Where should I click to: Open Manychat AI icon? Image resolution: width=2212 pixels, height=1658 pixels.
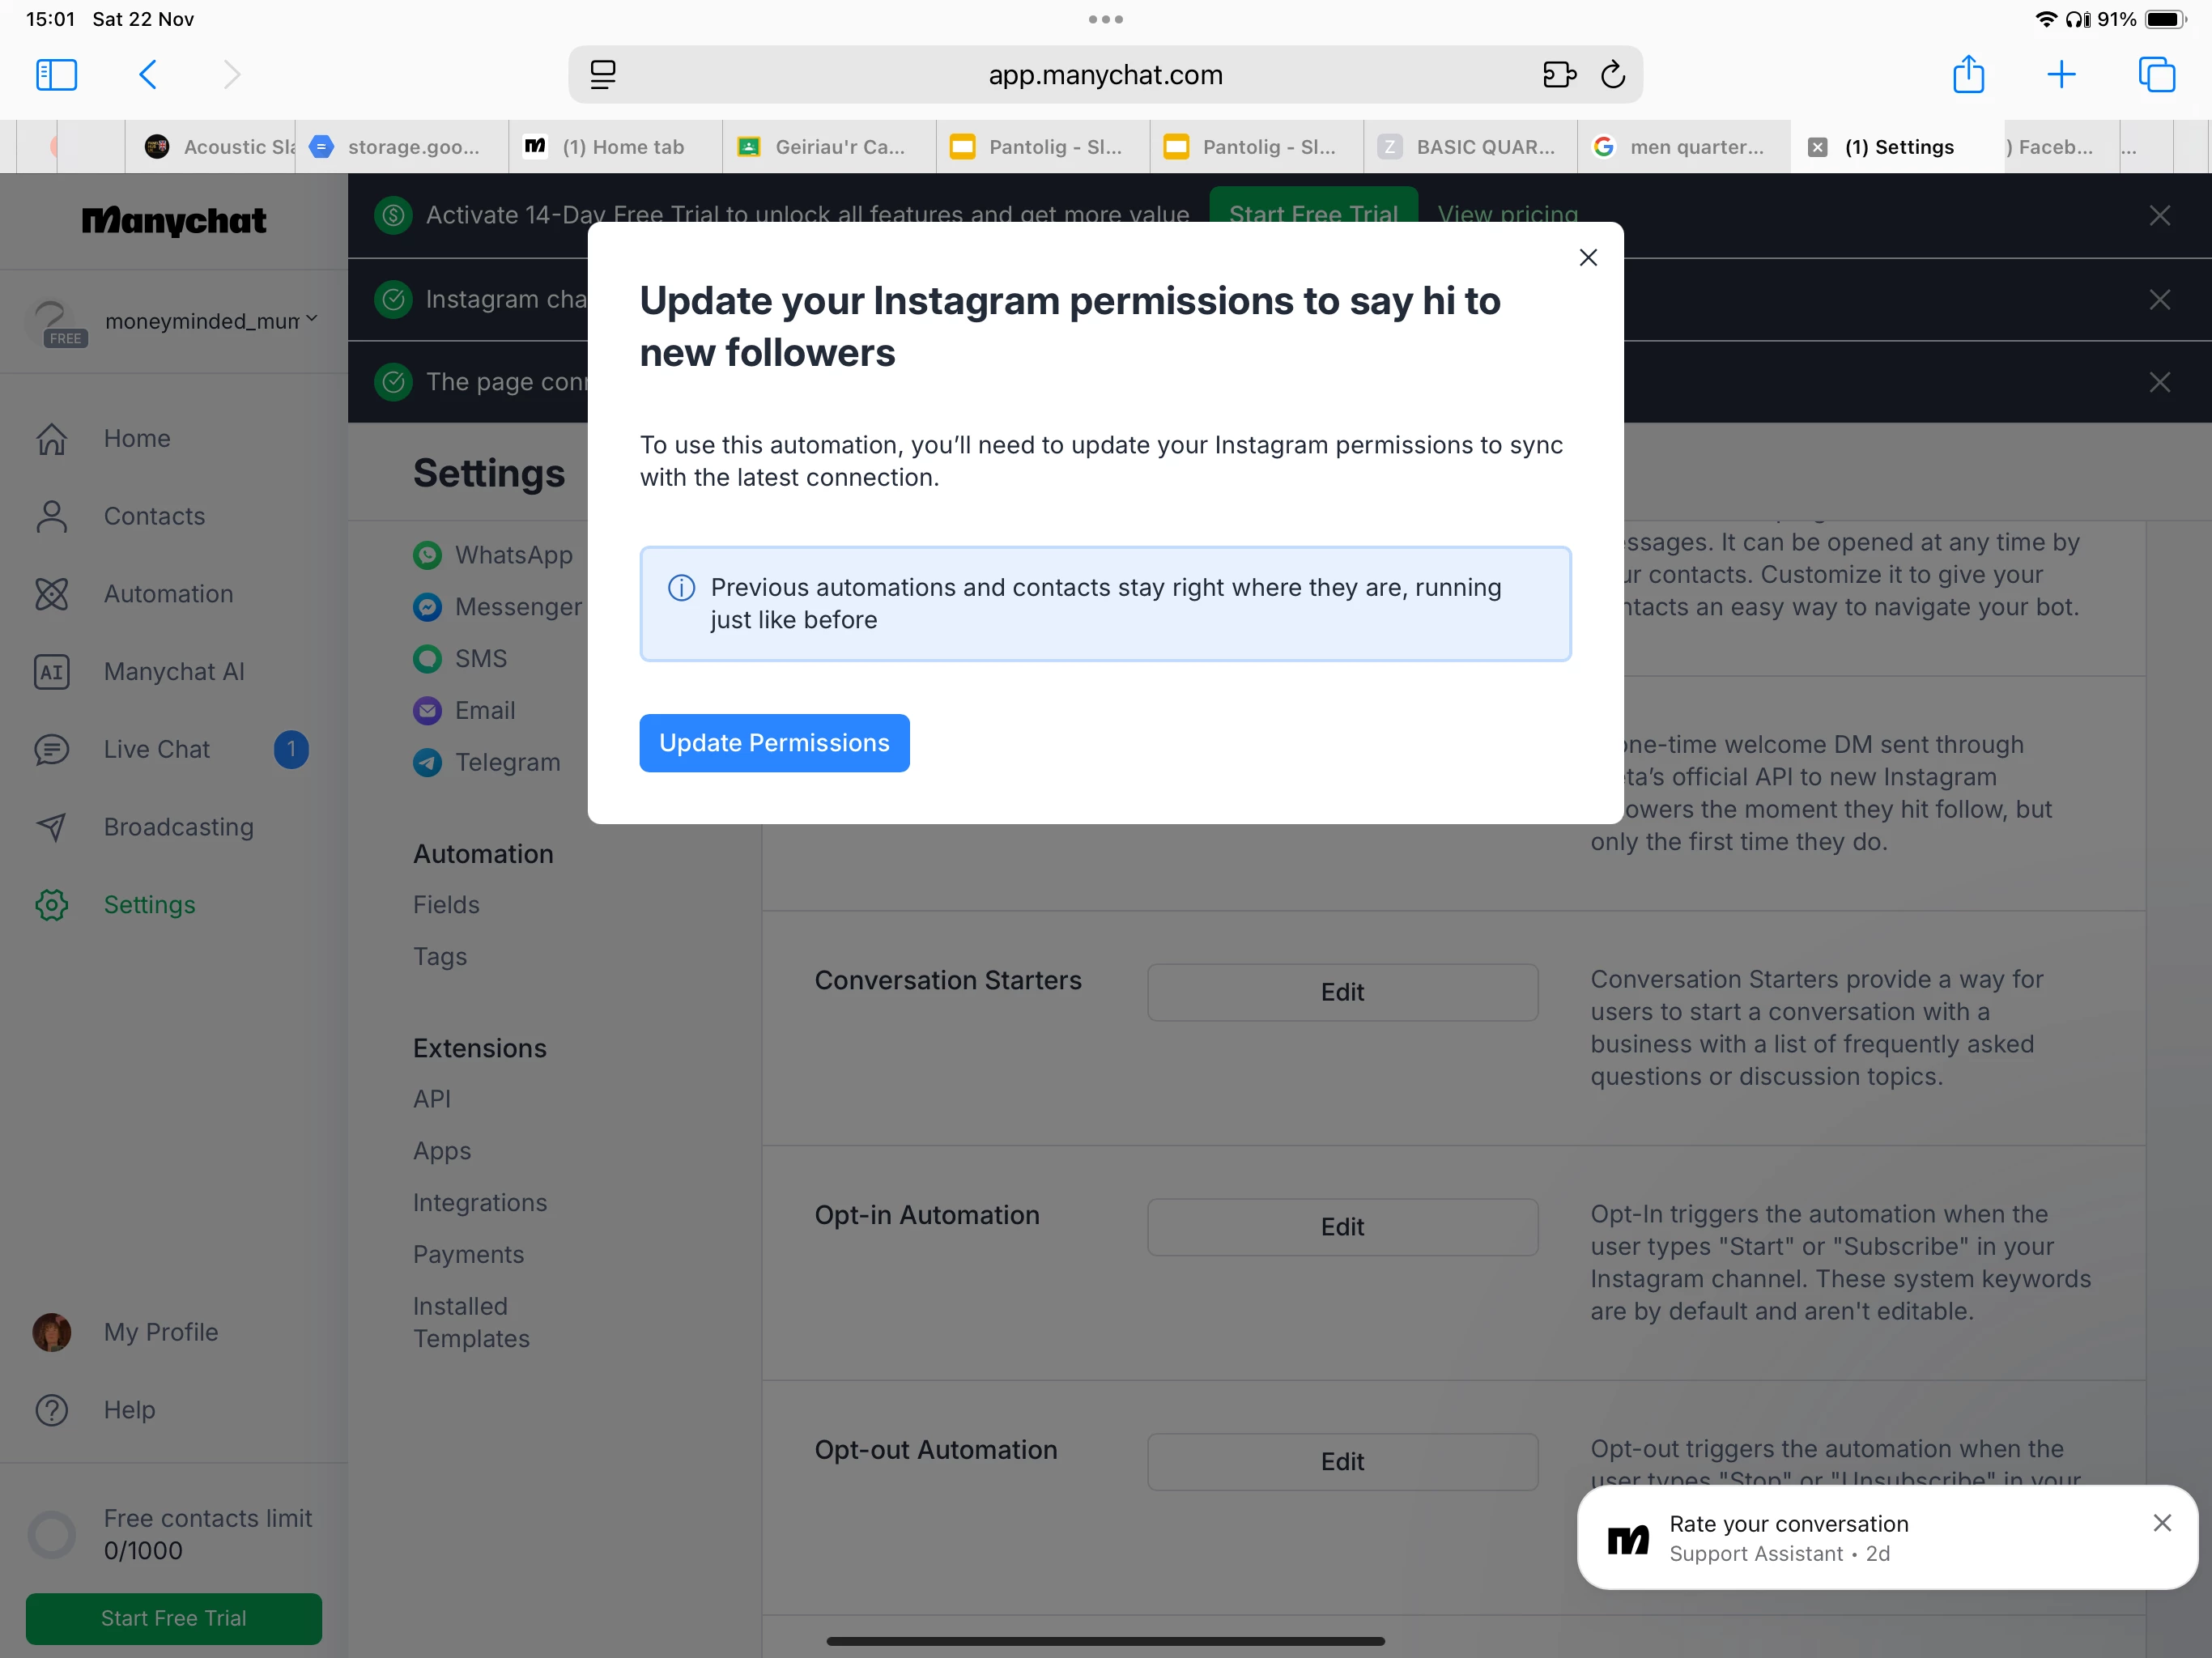coord(52,671)
